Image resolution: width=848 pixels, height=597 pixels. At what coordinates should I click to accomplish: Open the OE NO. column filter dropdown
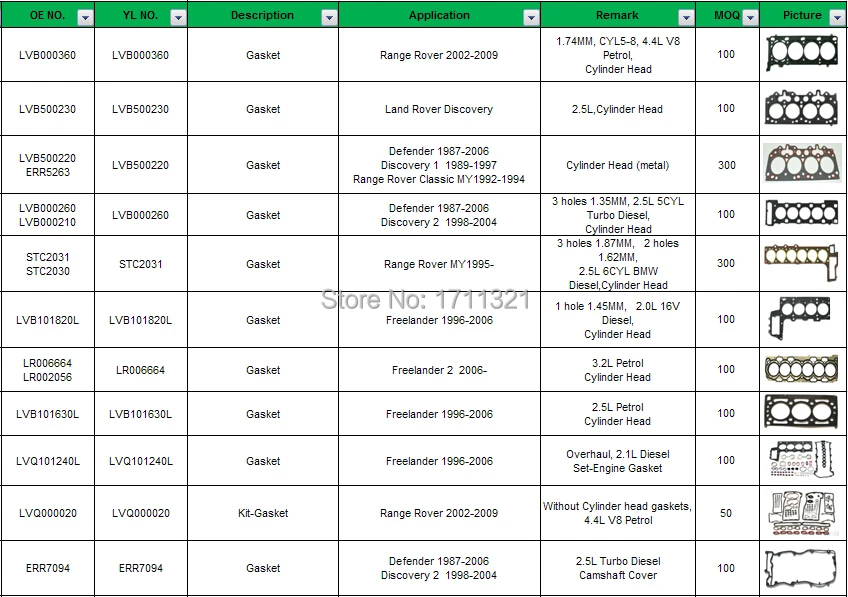tap(85, 18)
